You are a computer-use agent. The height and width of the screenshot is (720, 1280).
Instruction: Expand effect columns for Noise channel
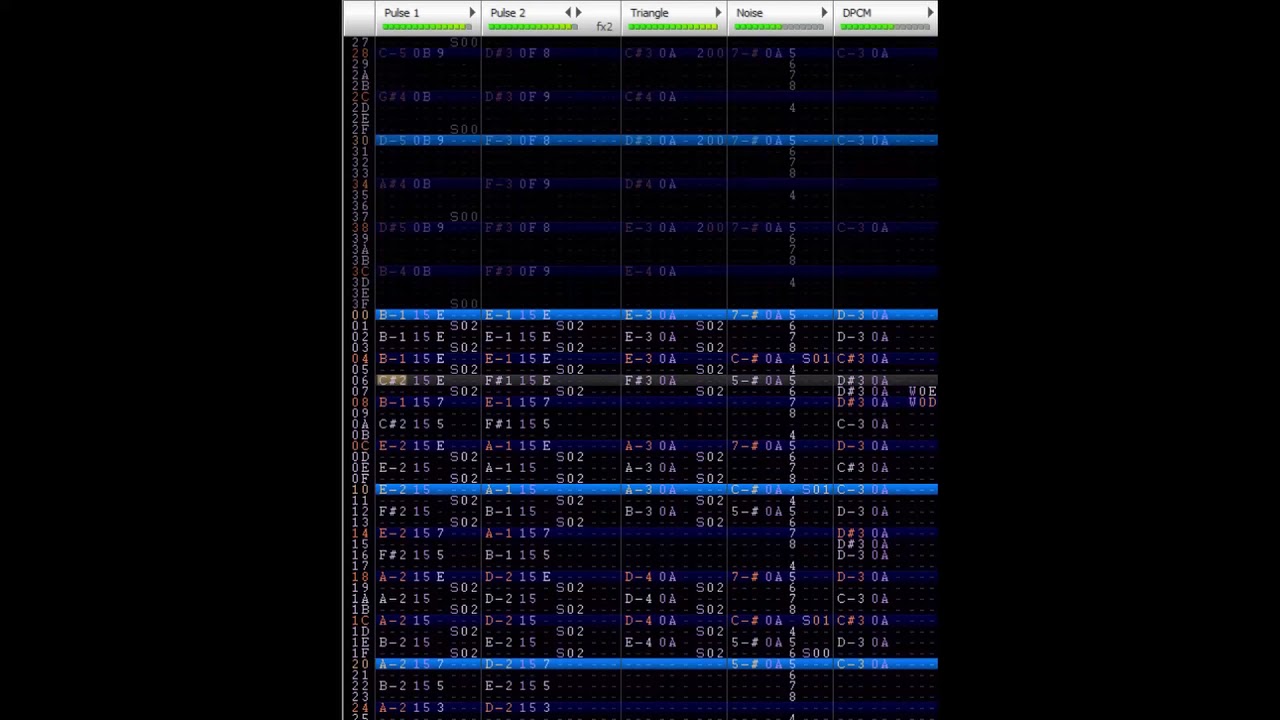pyautogui.click(x=824, y=13)
